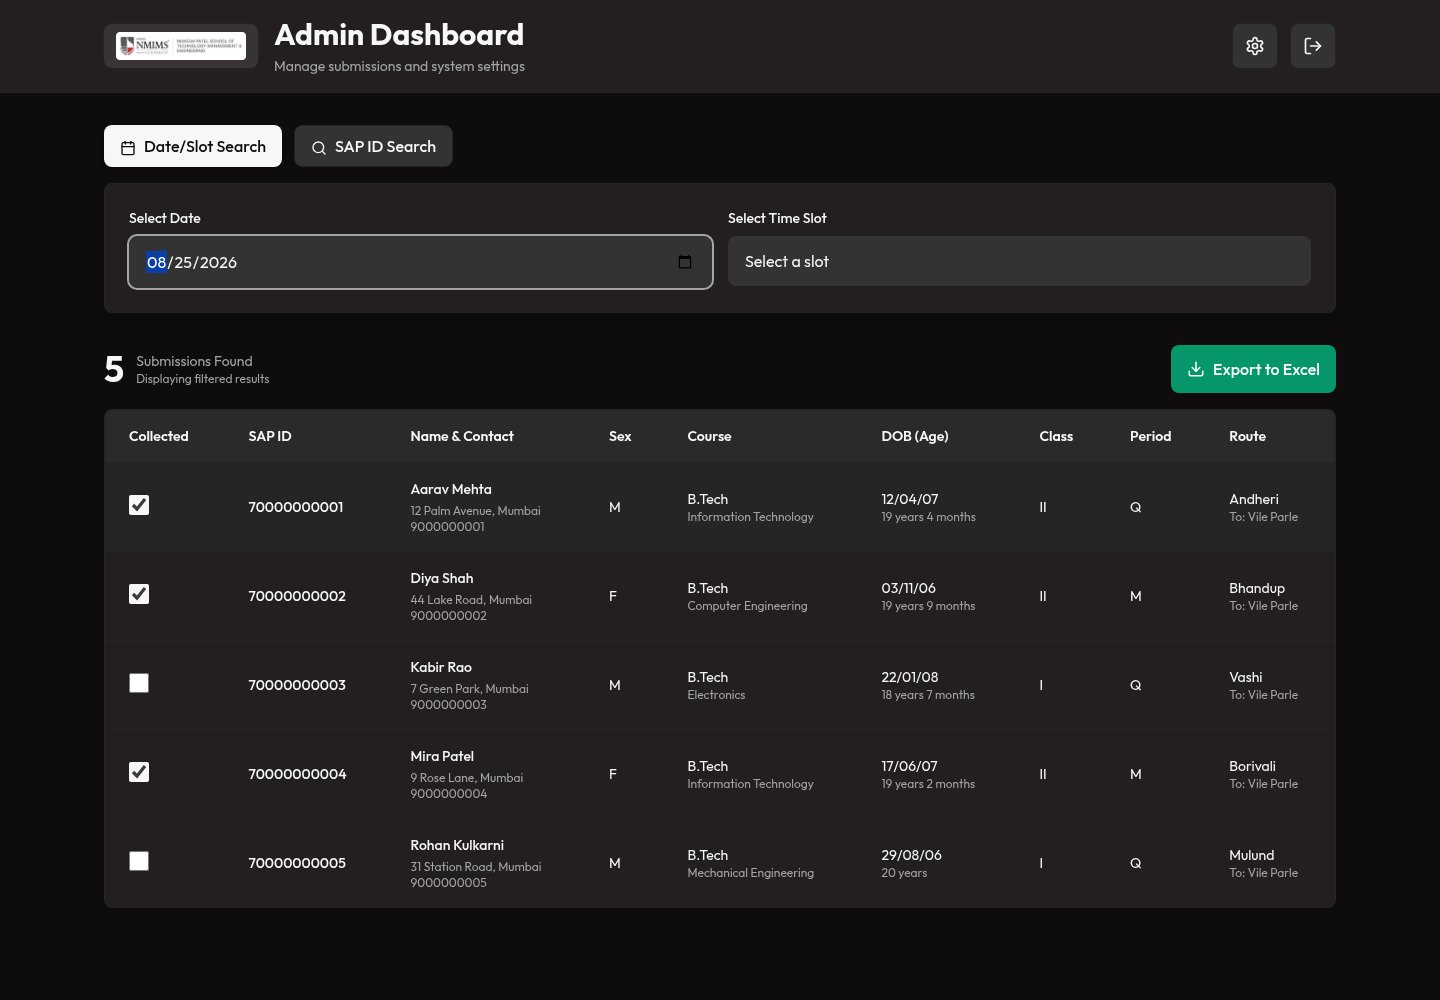
Task: Click the Electronics course text
Action: pos(716,695)
